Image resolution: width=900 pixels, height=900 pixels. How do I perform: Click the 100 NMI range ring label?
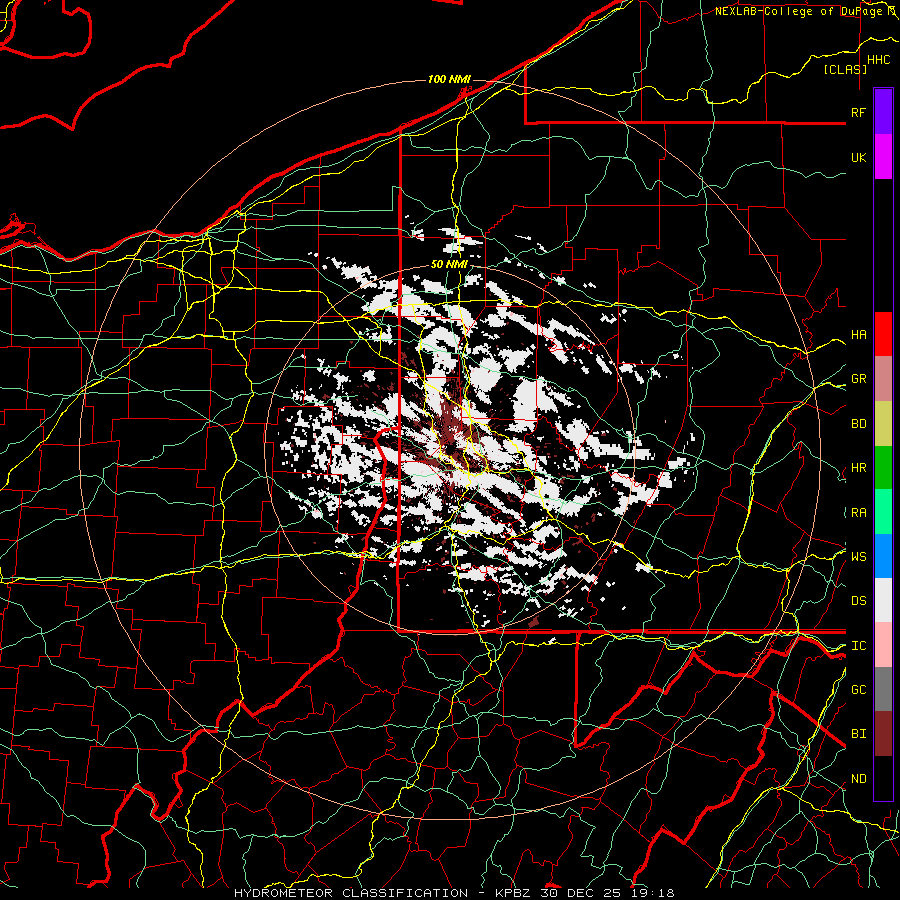click(449, 79)
